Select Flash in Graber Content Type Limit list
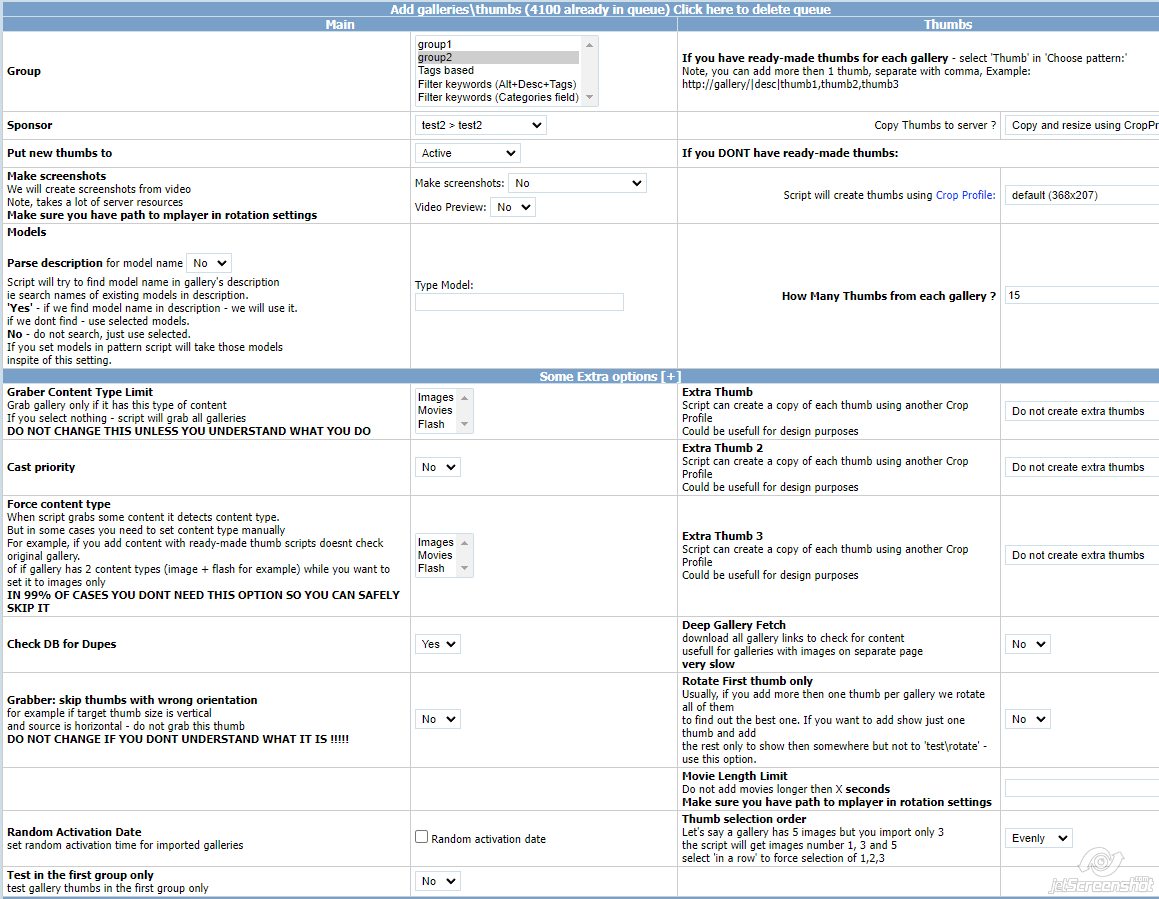1159x899 pixels. pyautogui.click(x=436, y=424)
